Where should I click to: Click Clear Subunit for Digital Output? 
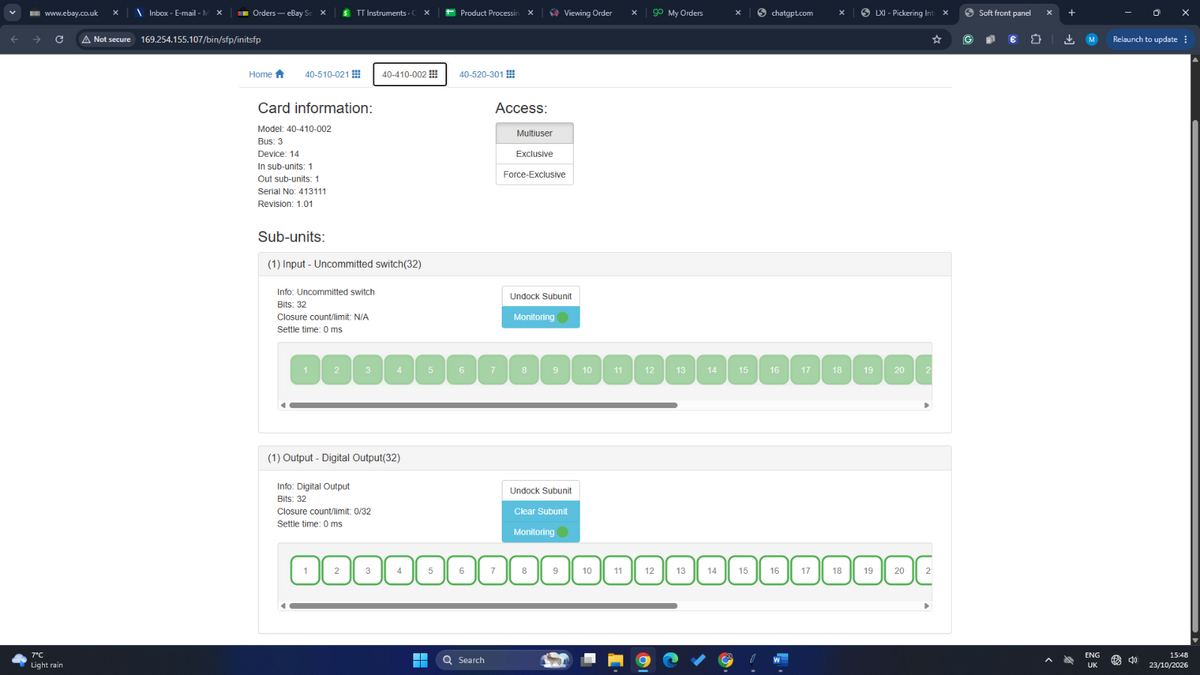(540, 511)
